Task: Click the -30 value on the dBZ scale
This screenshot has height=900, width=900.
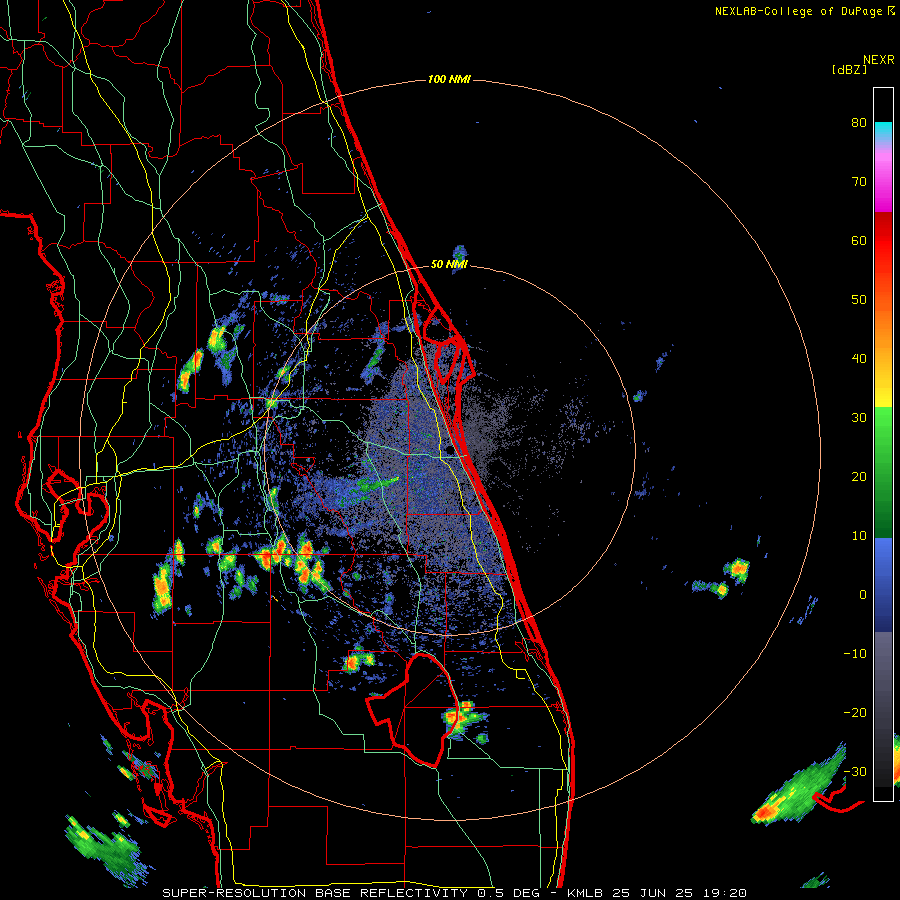Action: click(x=855, y=773)
